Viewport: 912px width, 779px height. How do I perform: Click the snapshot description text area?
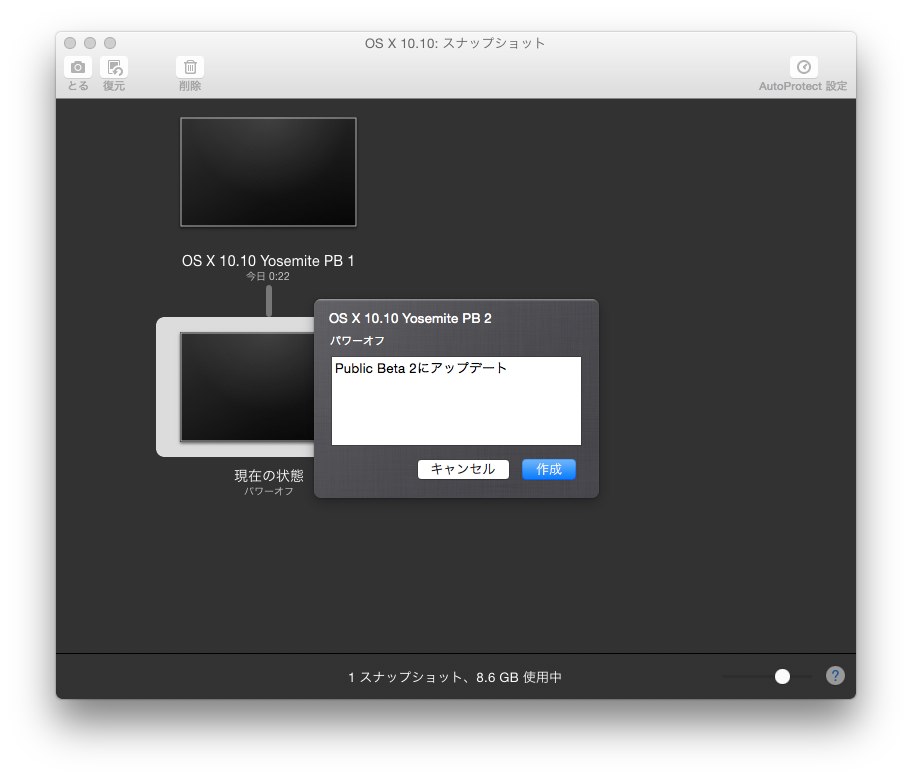(x=456, y=401)
